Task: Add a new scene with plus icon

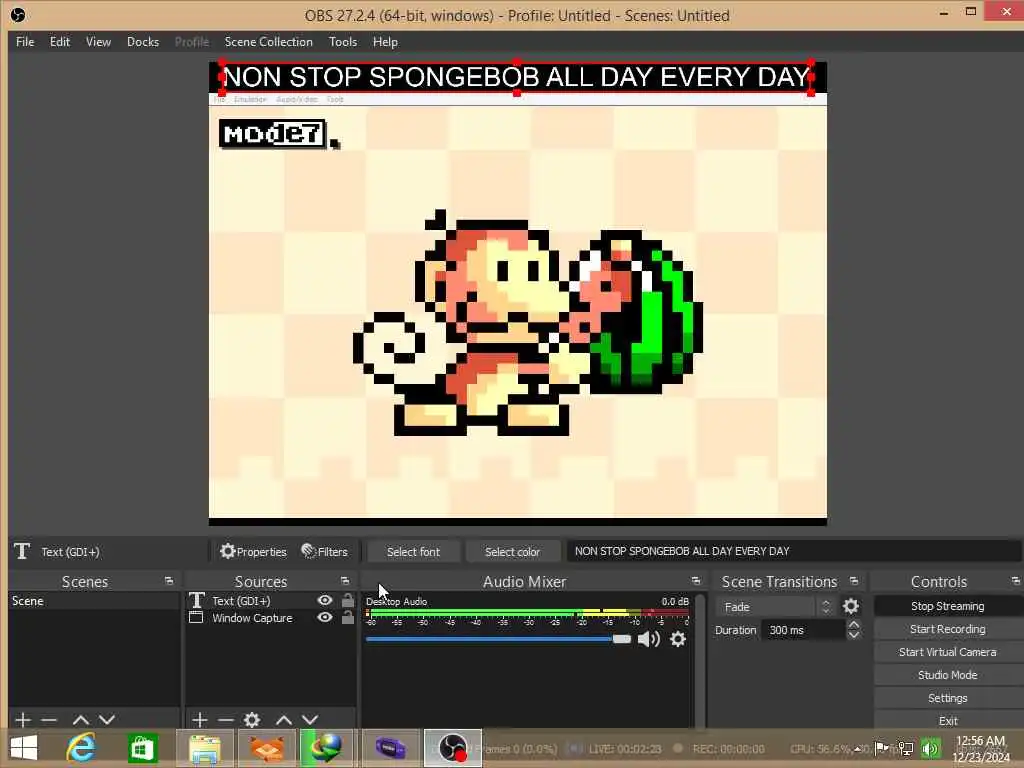Action: [x=23, y=720]
